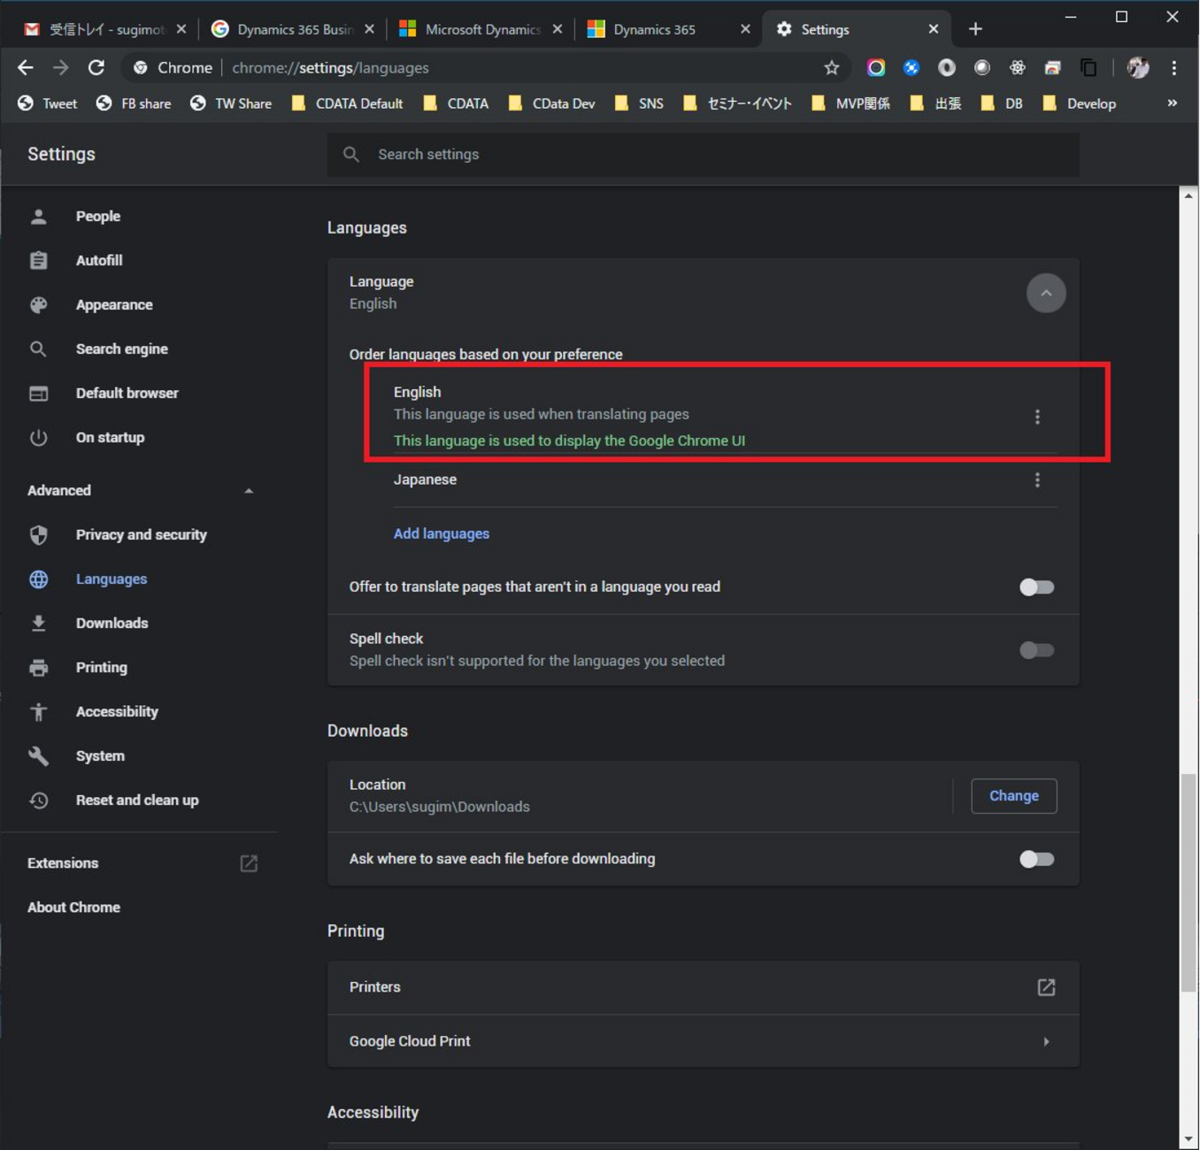Click the Printing printer icon
This screenshot has width=1200, height=1150.
tap(38, 667)
